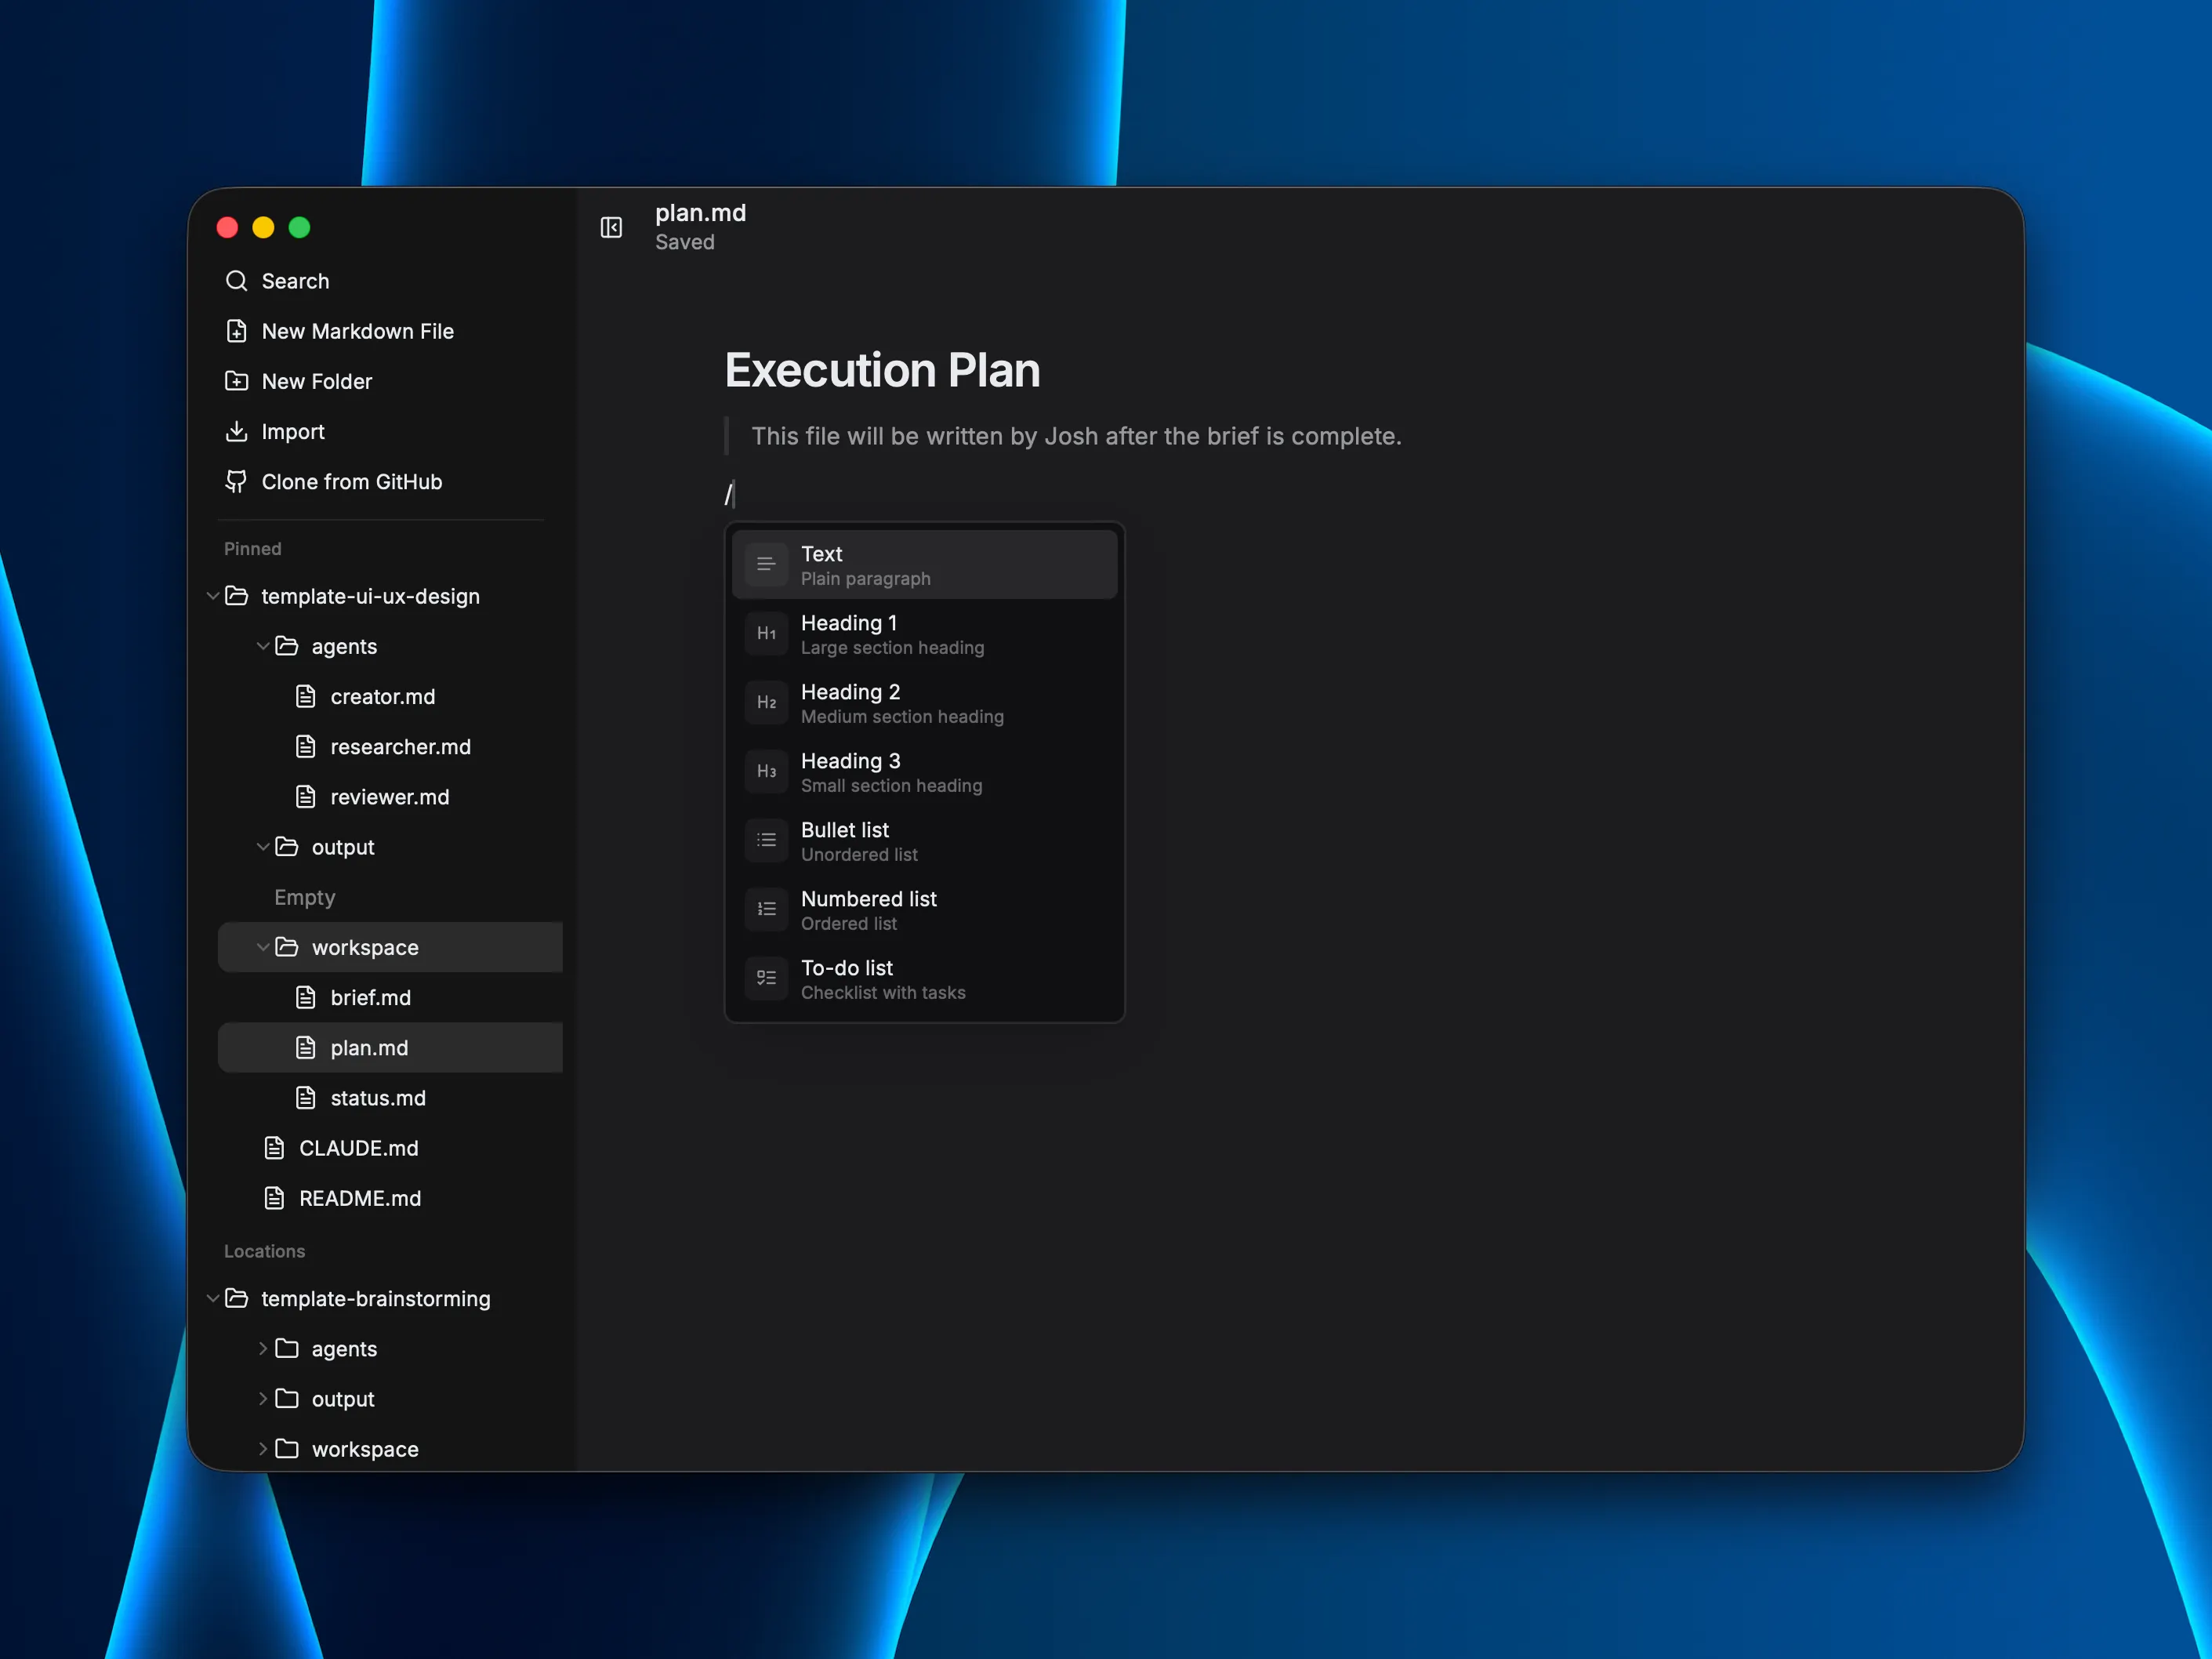Click the Numbered list icon
Viewport: 2212px width, 1659px height.
point(766,909)
